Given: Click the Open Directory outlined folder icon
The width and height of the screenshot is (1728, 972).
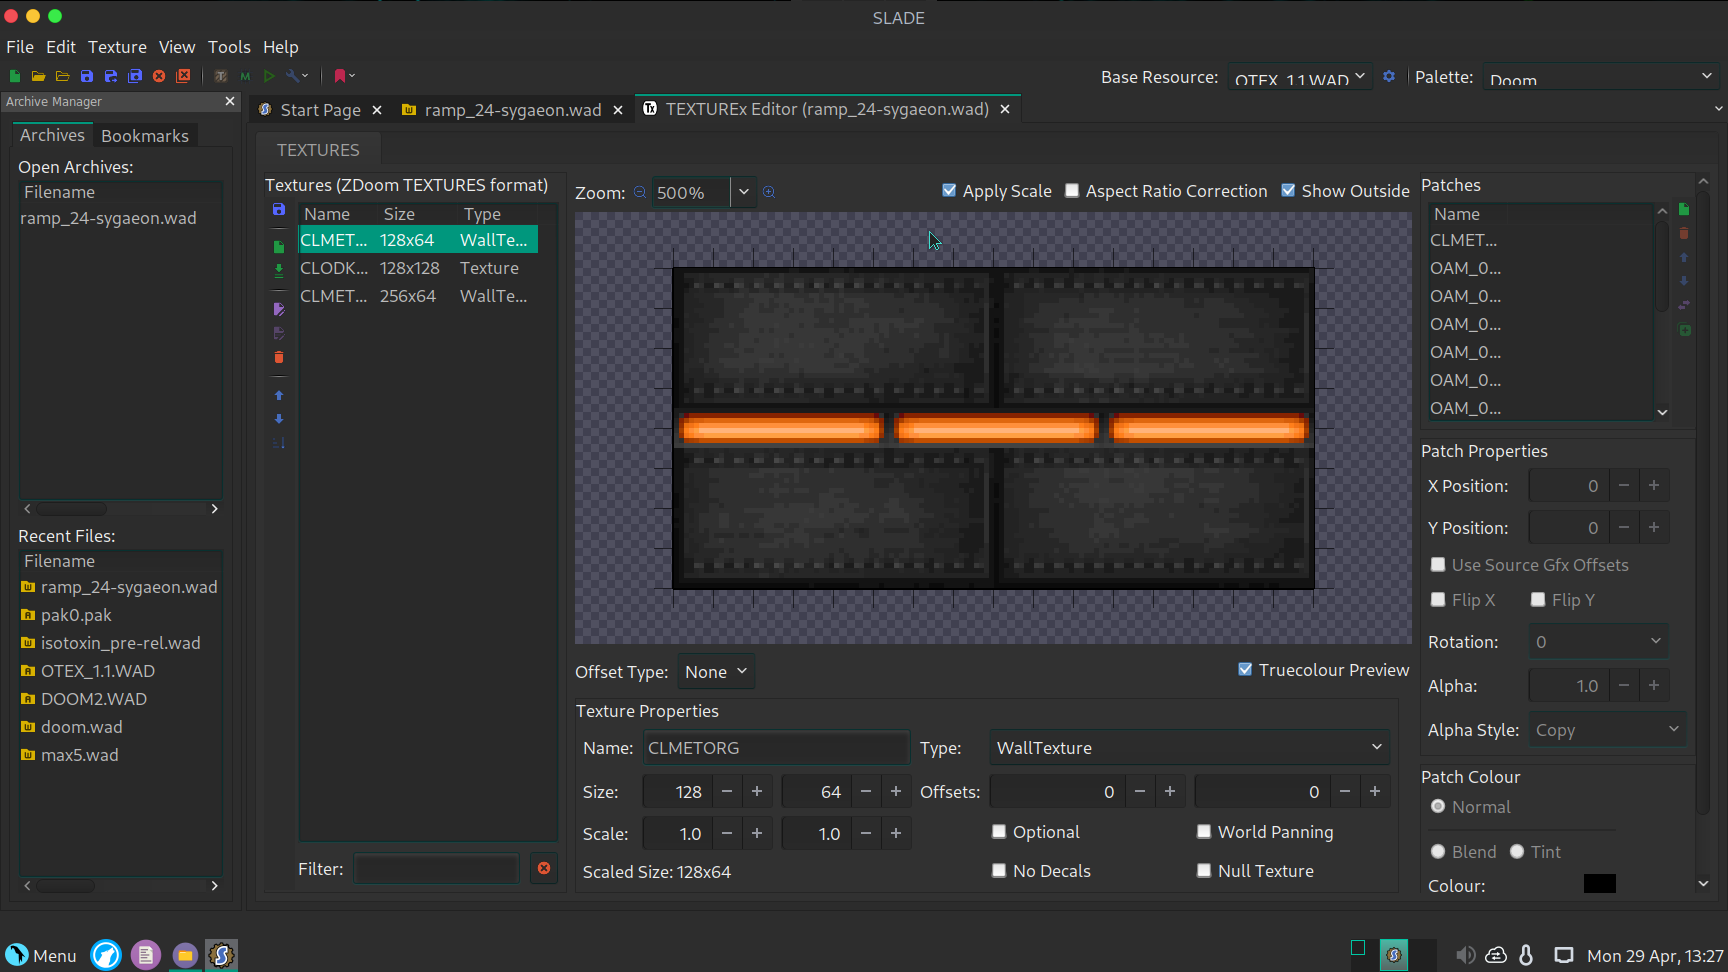Looking at the screenshot, I should (62, 76).
